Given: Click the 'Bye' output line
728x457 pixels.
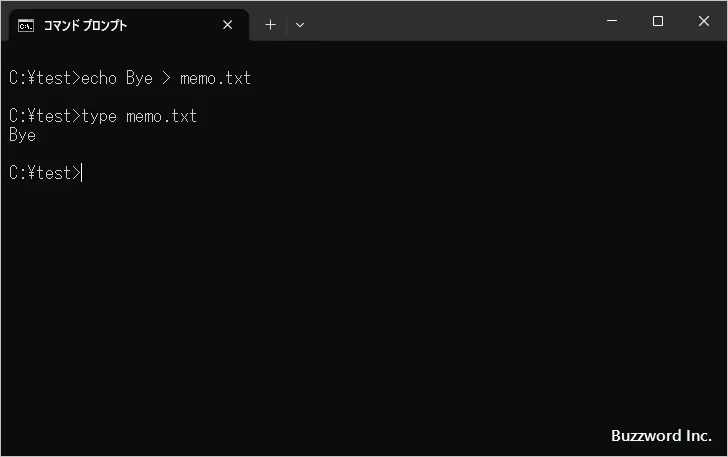Looking at the screenshot, I should pos(22,135).
